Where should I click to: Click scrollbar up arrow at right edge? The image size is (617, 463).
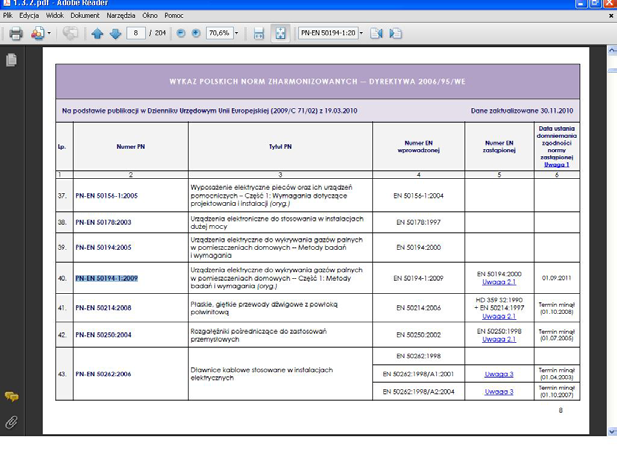point(612,50)
